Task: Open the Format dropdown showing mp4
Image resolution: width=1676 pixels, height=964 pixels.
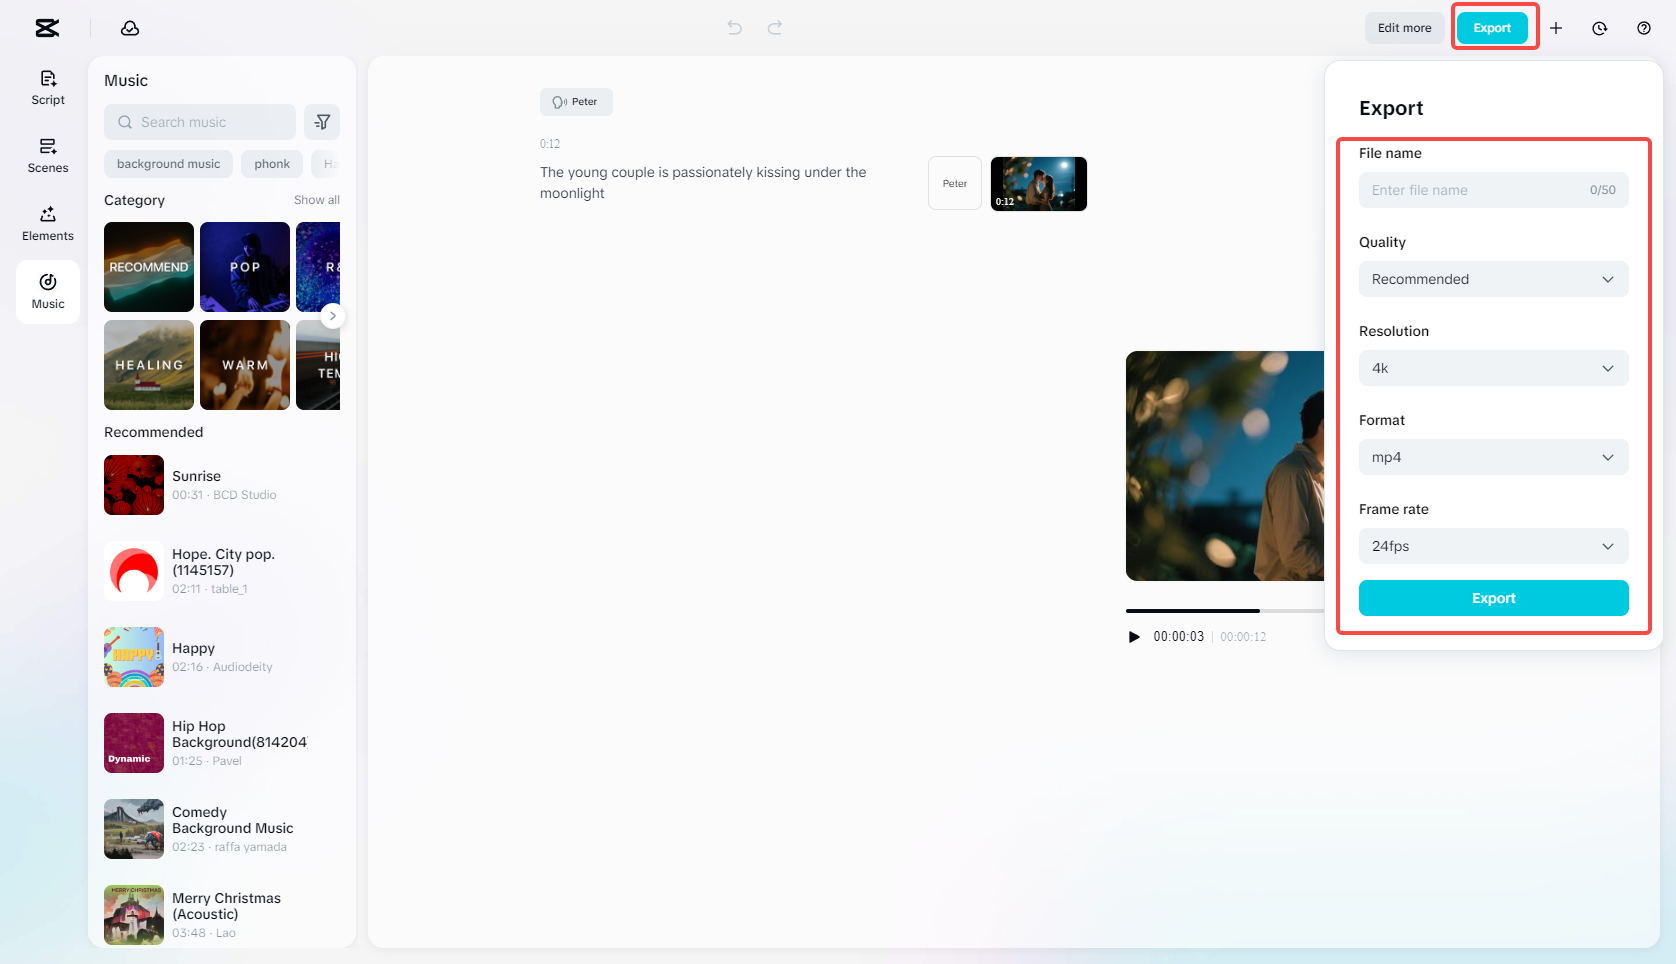Action: (x=1493, y=457)
